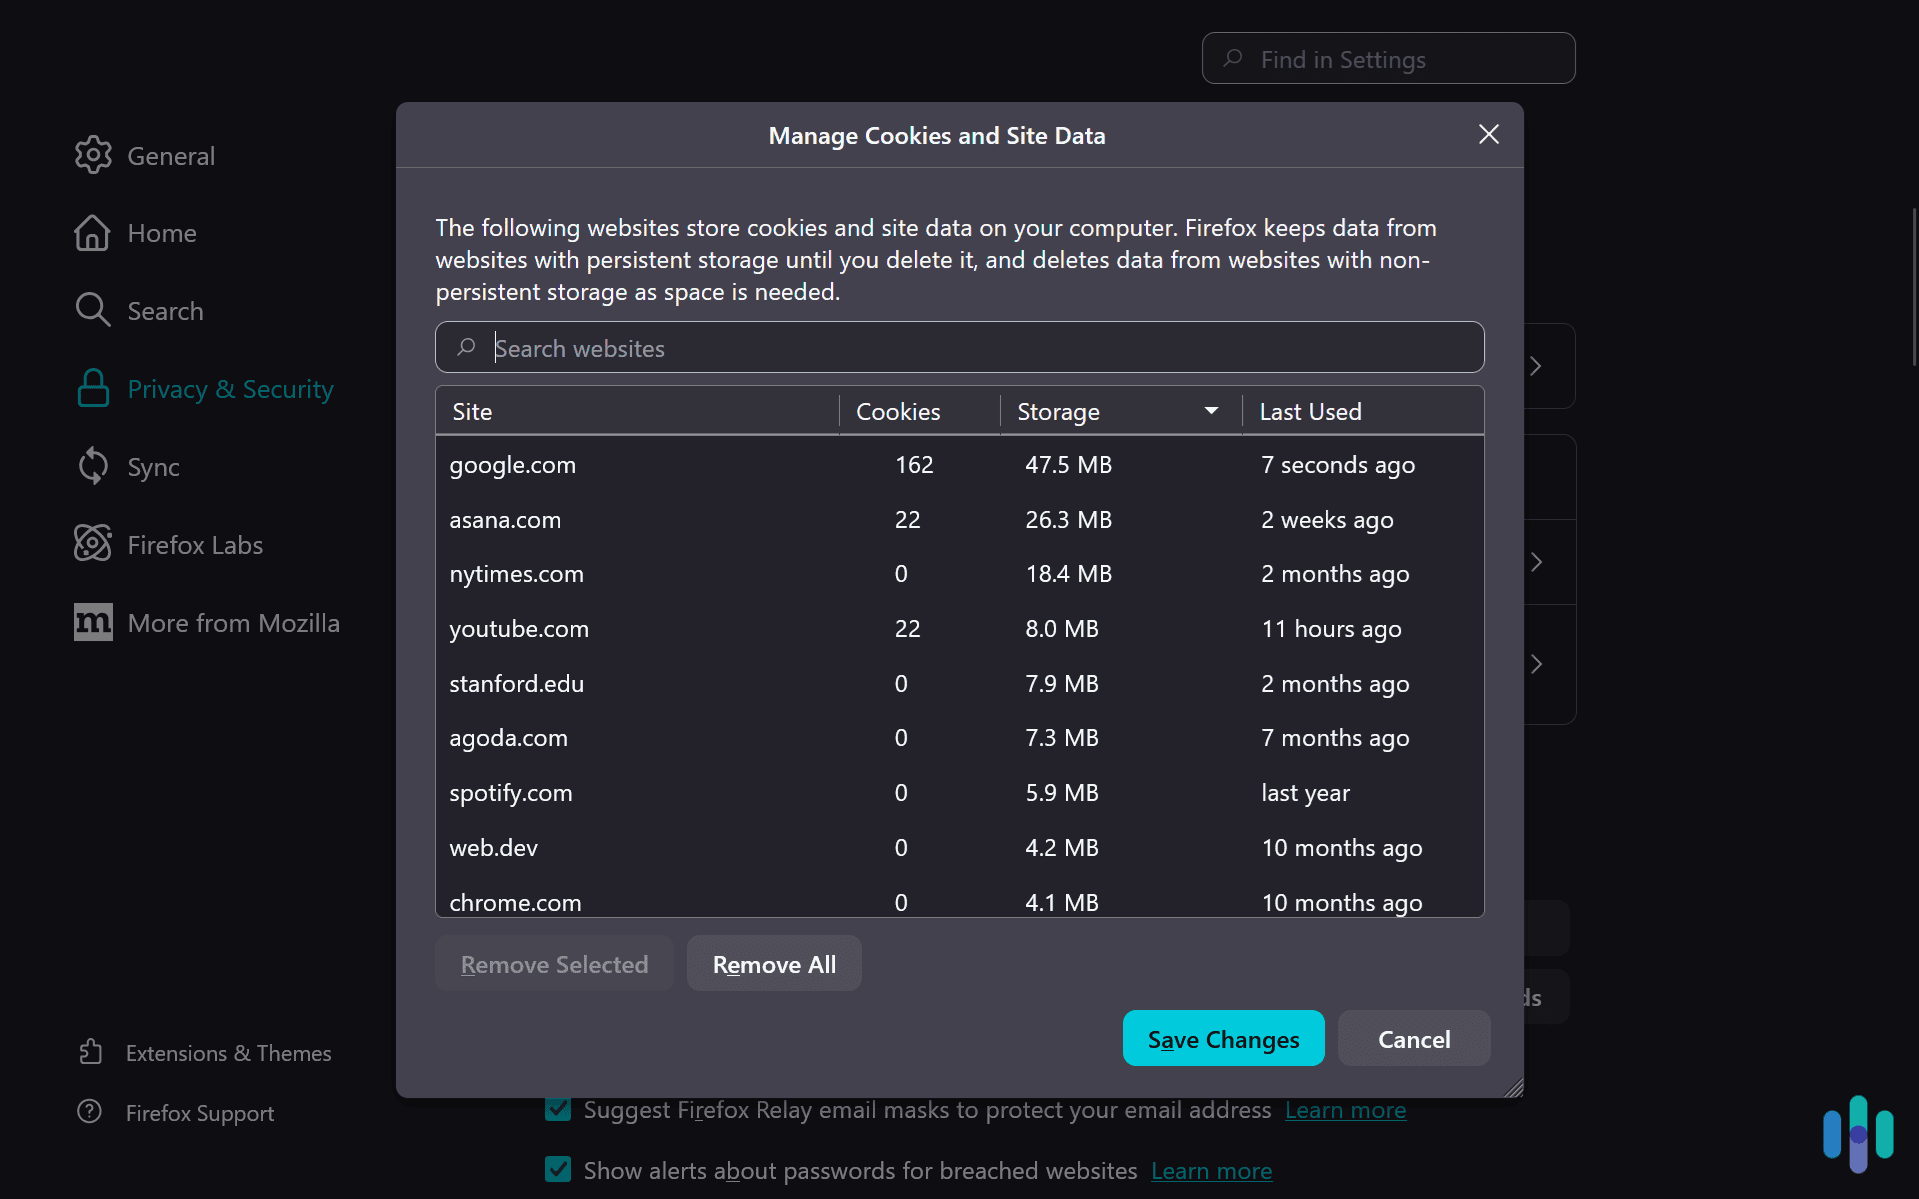This screenshot has width=1919, height=1199.
Task: Click Save Changes button
Action: click(x=1223, y=1038)
